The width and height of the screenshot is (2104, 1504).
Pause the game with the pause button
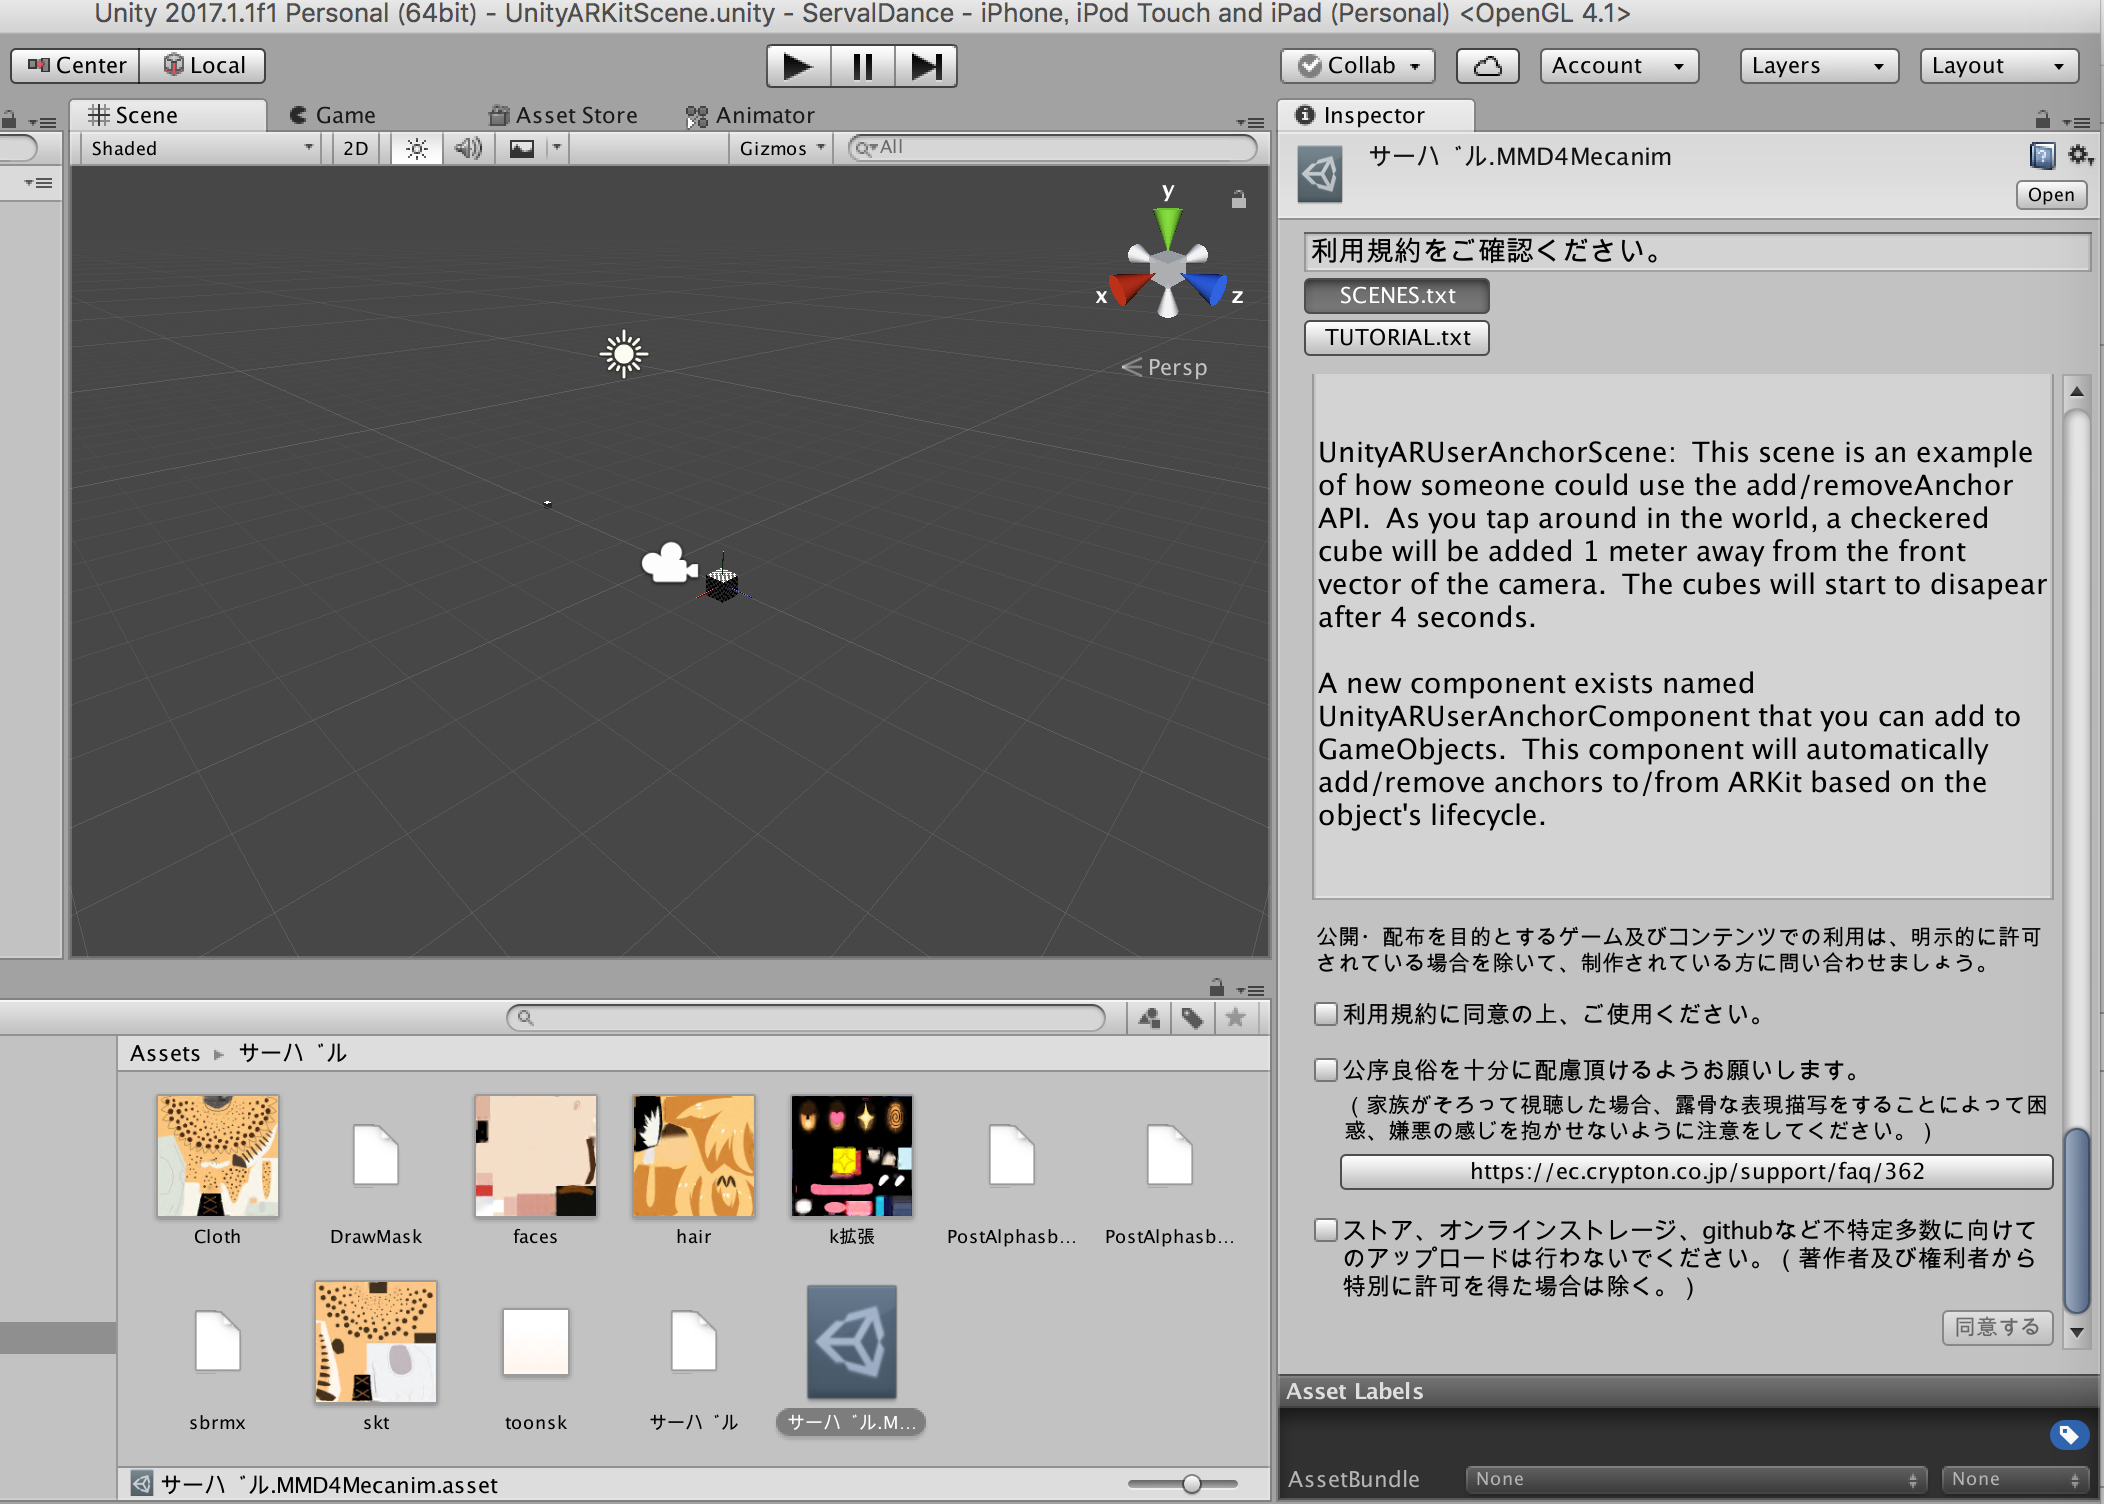tap(862, 66)
